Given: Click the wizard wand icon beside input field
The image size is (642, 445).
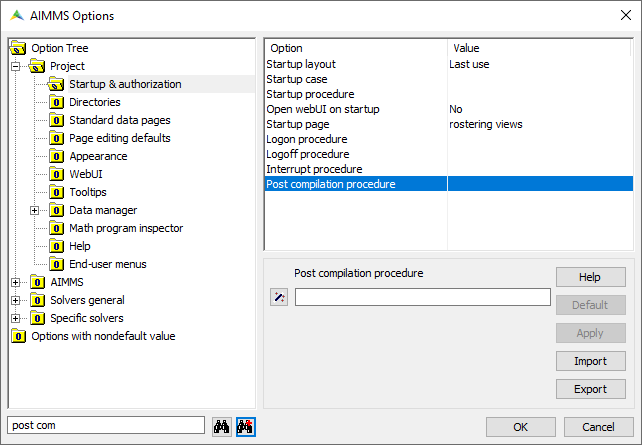Looking at the screenshot, I should tap(279, 297).
